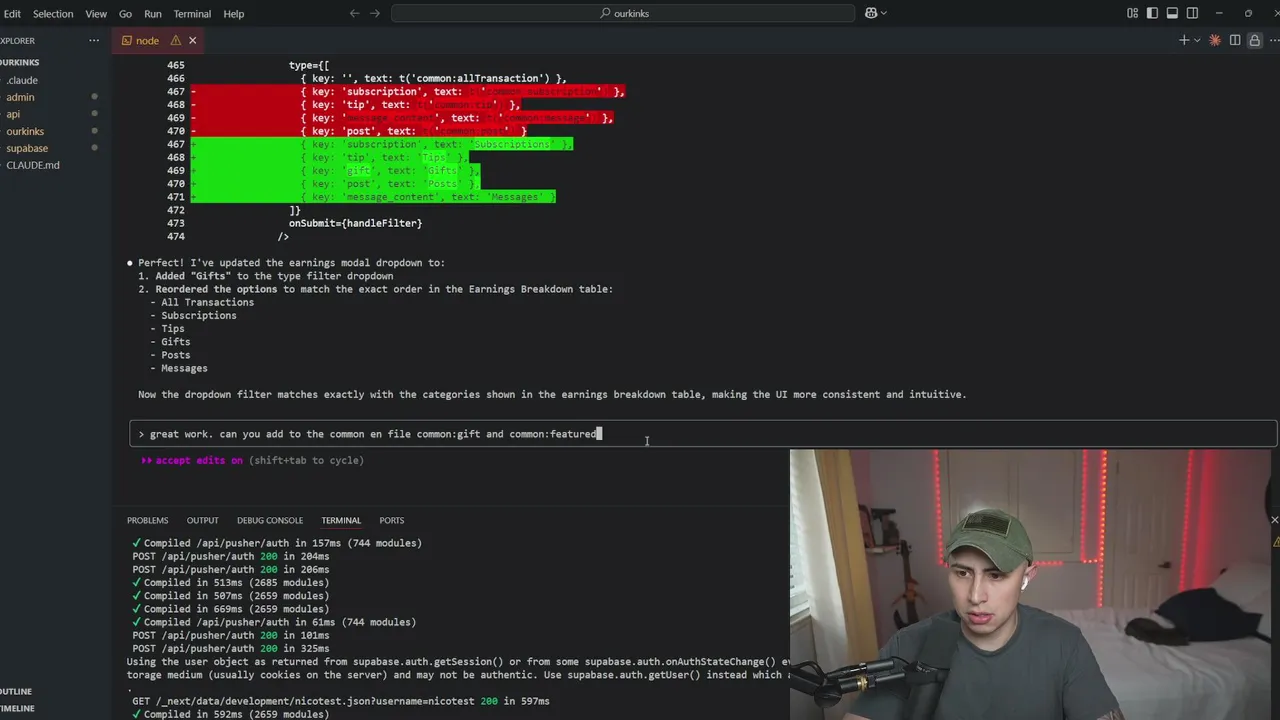Click the 'All Transactions' list item
Viewport: 1280px width, 720px height.
[207, 302]
